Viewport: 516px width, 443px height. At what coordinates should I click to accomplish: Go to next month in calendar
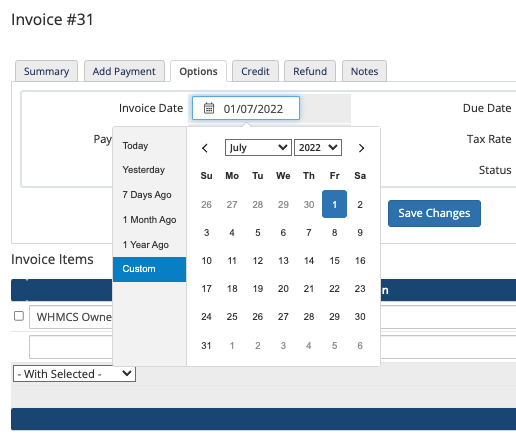pos(361,148)
